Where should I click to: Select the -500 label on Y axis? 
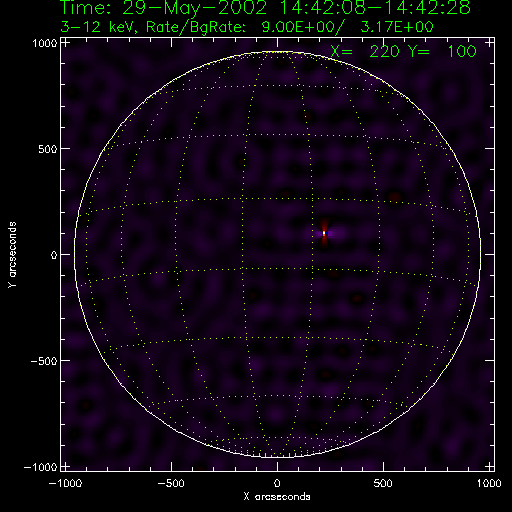44,361
